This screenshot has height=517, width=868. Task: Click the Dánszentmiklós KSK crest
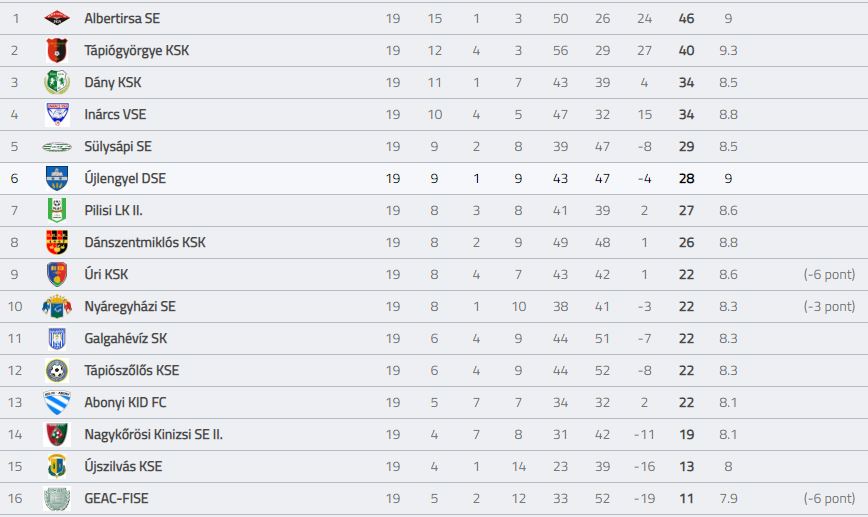pyautogui.click(x=57, y=242)
